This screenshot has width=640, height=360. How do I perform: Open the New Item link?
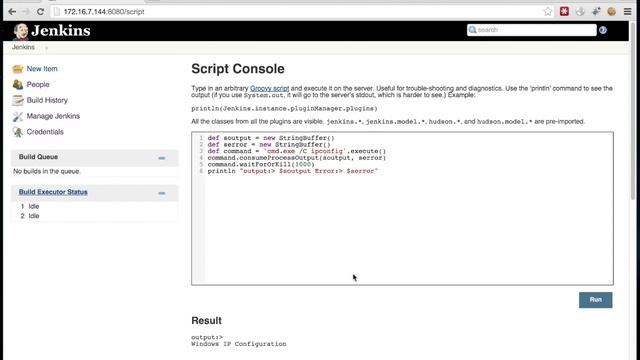pos(42,69)
